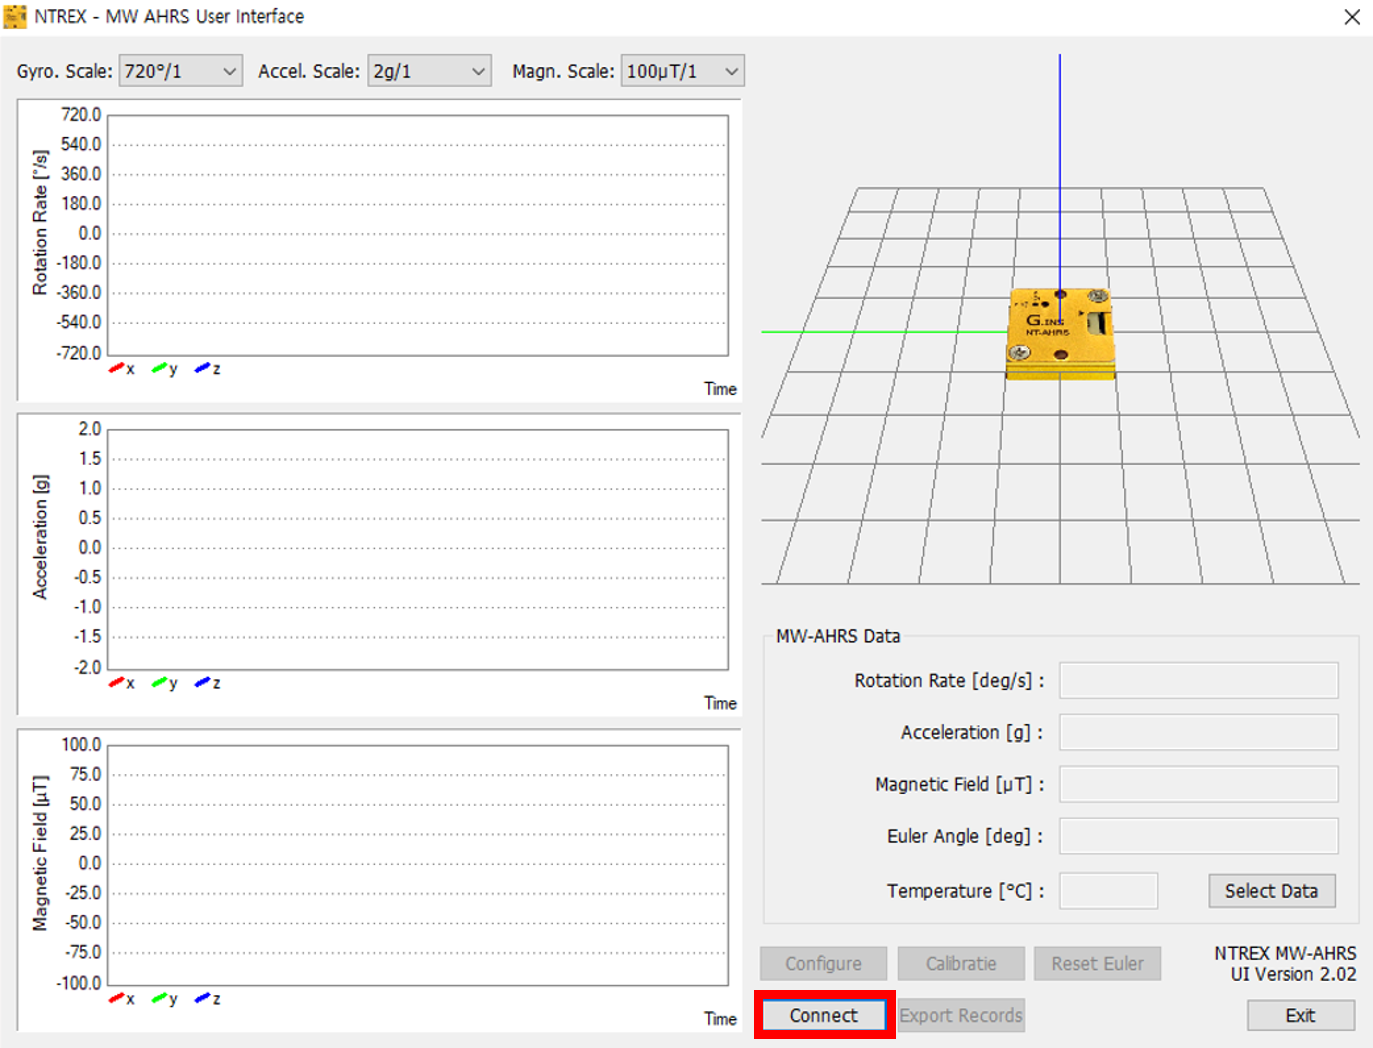Click the yellow AHRS sensor 3D model

[x=1060, y=334]
